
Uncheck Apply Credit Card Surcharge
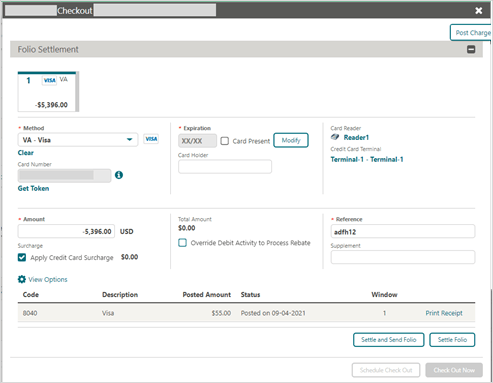22,257
